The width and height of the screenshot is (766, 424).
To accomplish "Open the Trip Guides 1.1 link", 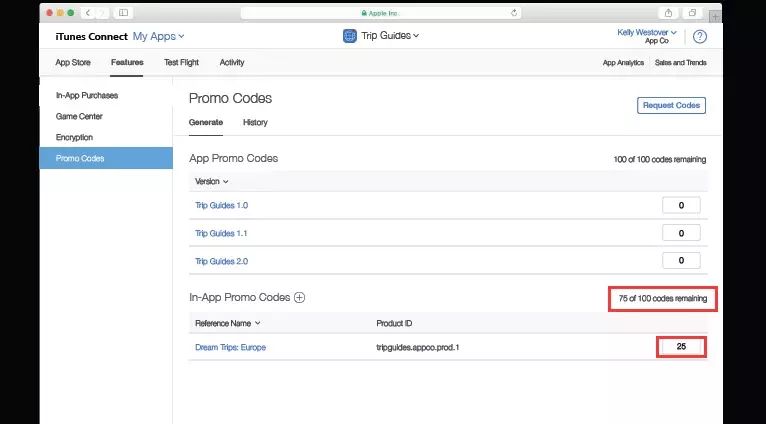I will click(x=221, y=233).
